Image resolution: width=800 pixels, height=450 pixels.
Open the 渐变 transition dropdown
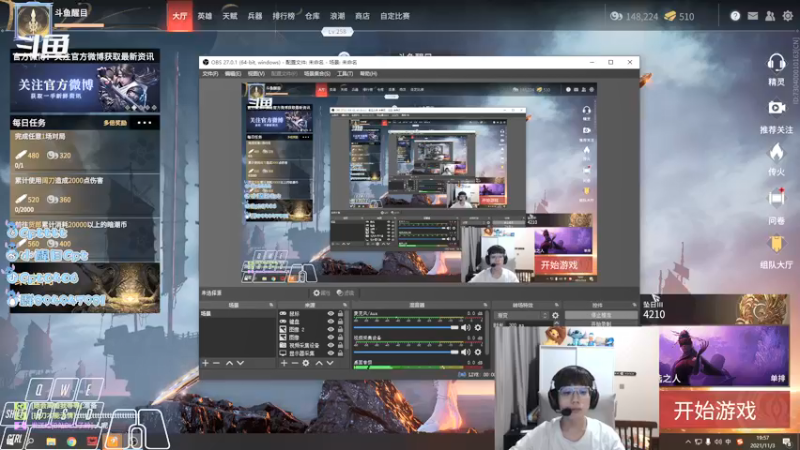pos(521,316)
